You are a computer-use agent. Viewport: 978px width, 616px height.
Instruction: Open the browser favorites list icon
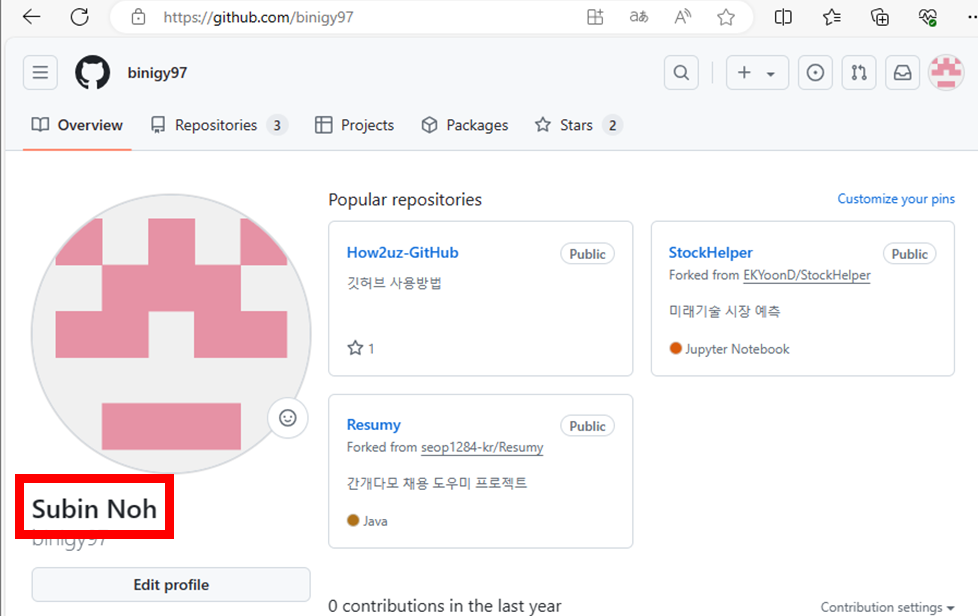click(831, 17)
